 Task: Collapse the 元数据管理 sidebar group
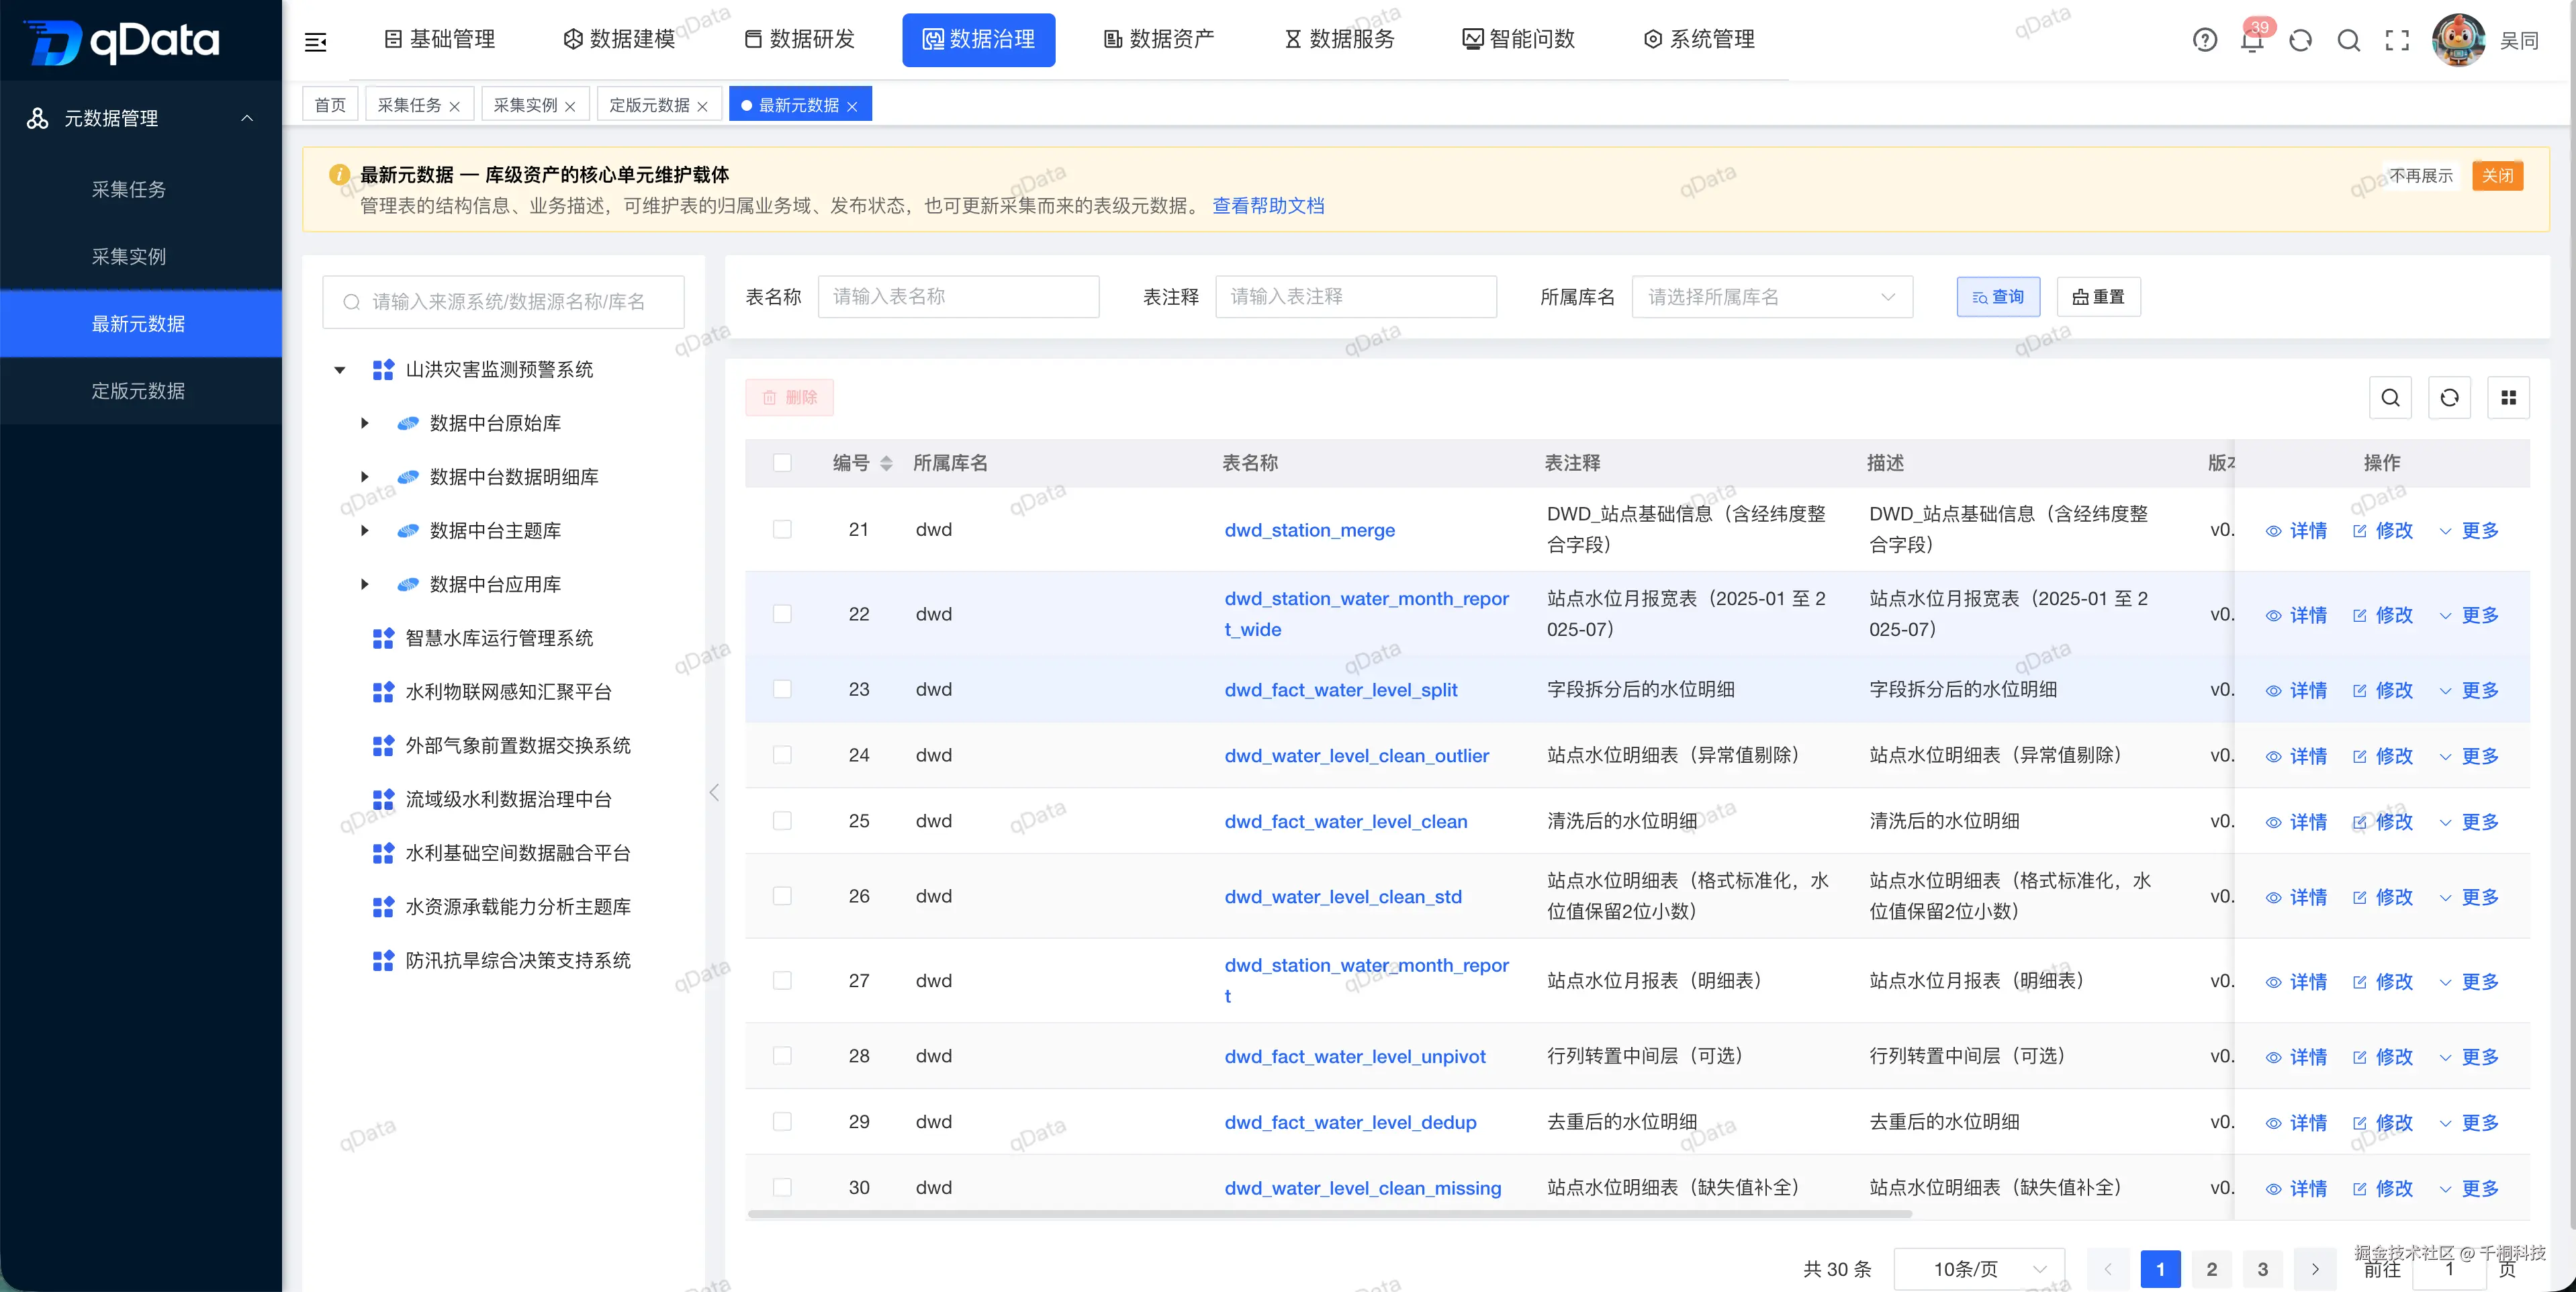141,119
